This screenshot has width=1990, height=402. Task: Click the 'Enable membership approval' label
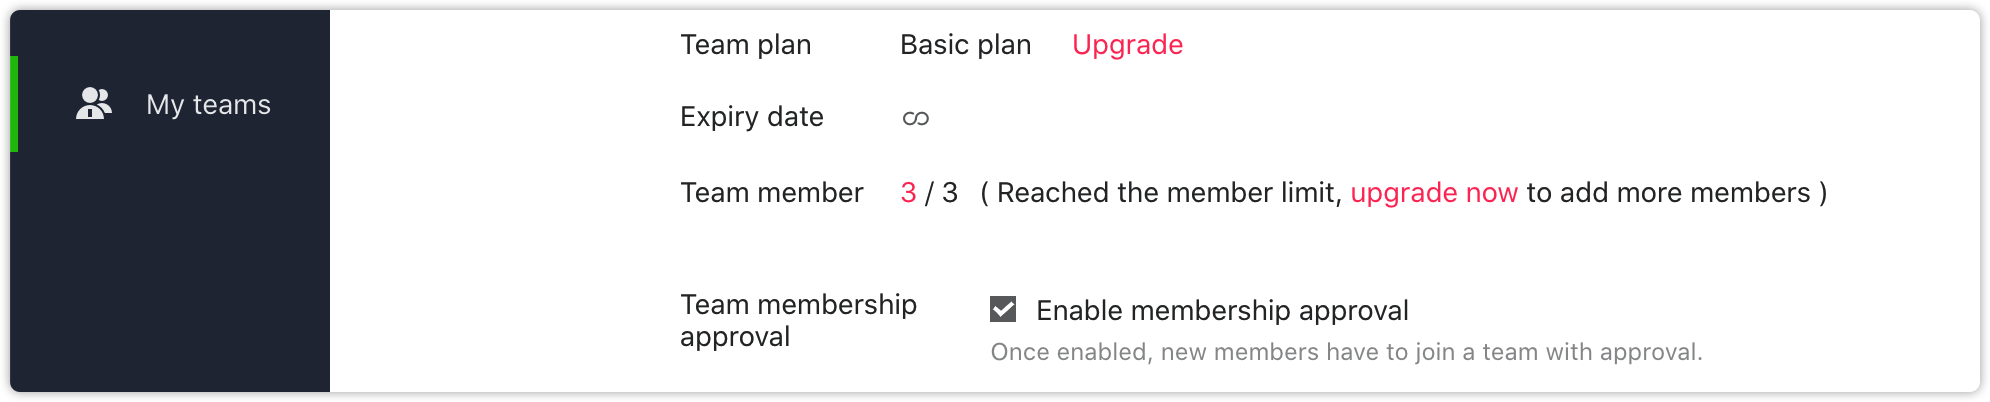click(x=1222, y=311)
